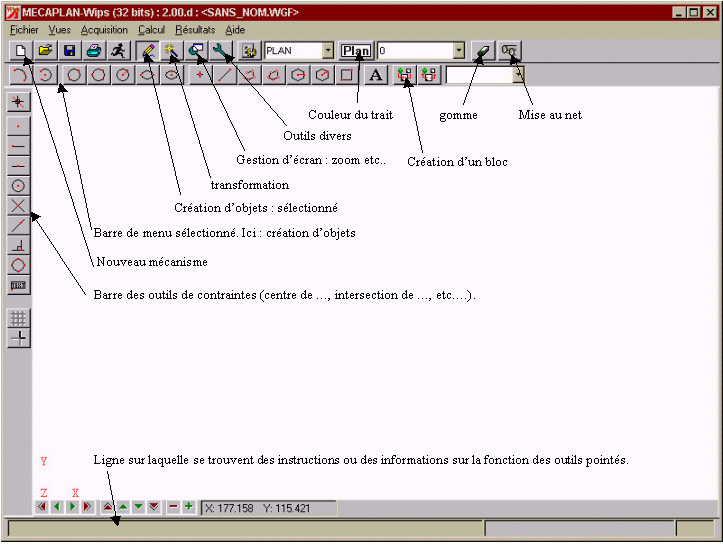Click the boxed Plan button

click(356, 51)
